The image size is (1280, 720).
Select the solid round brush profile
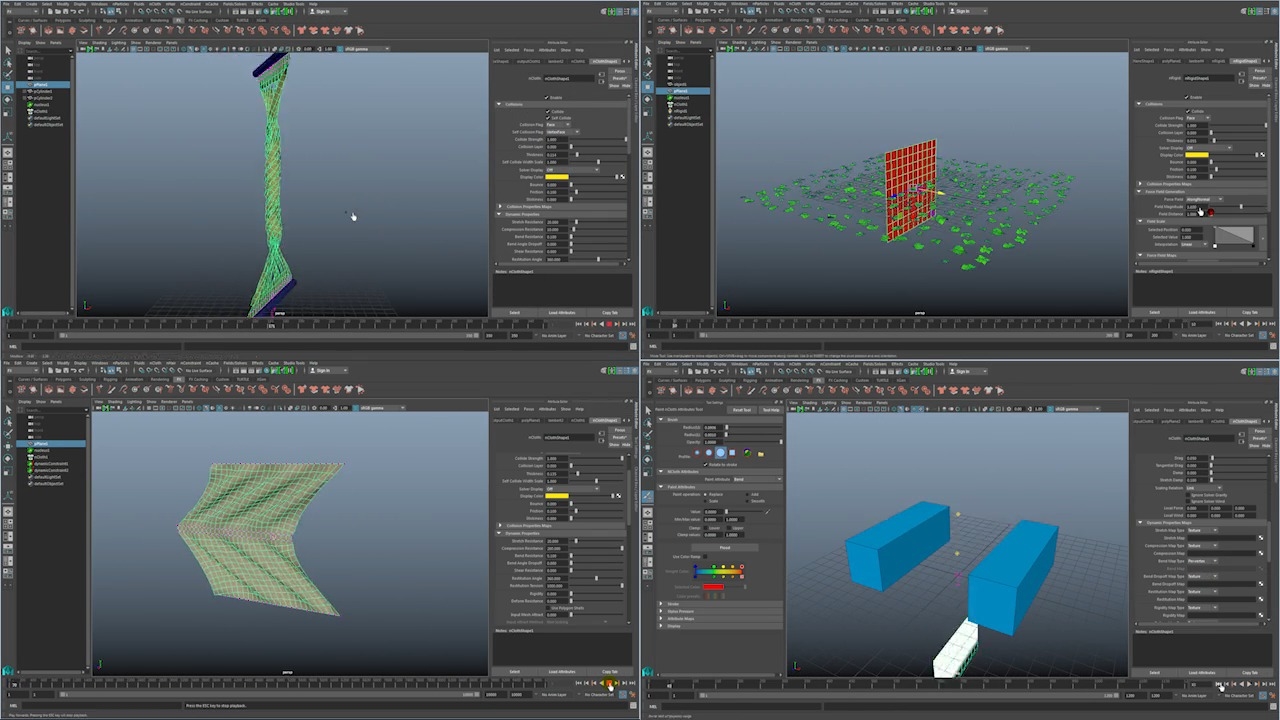pyautogui.click(x=720, y=453)
